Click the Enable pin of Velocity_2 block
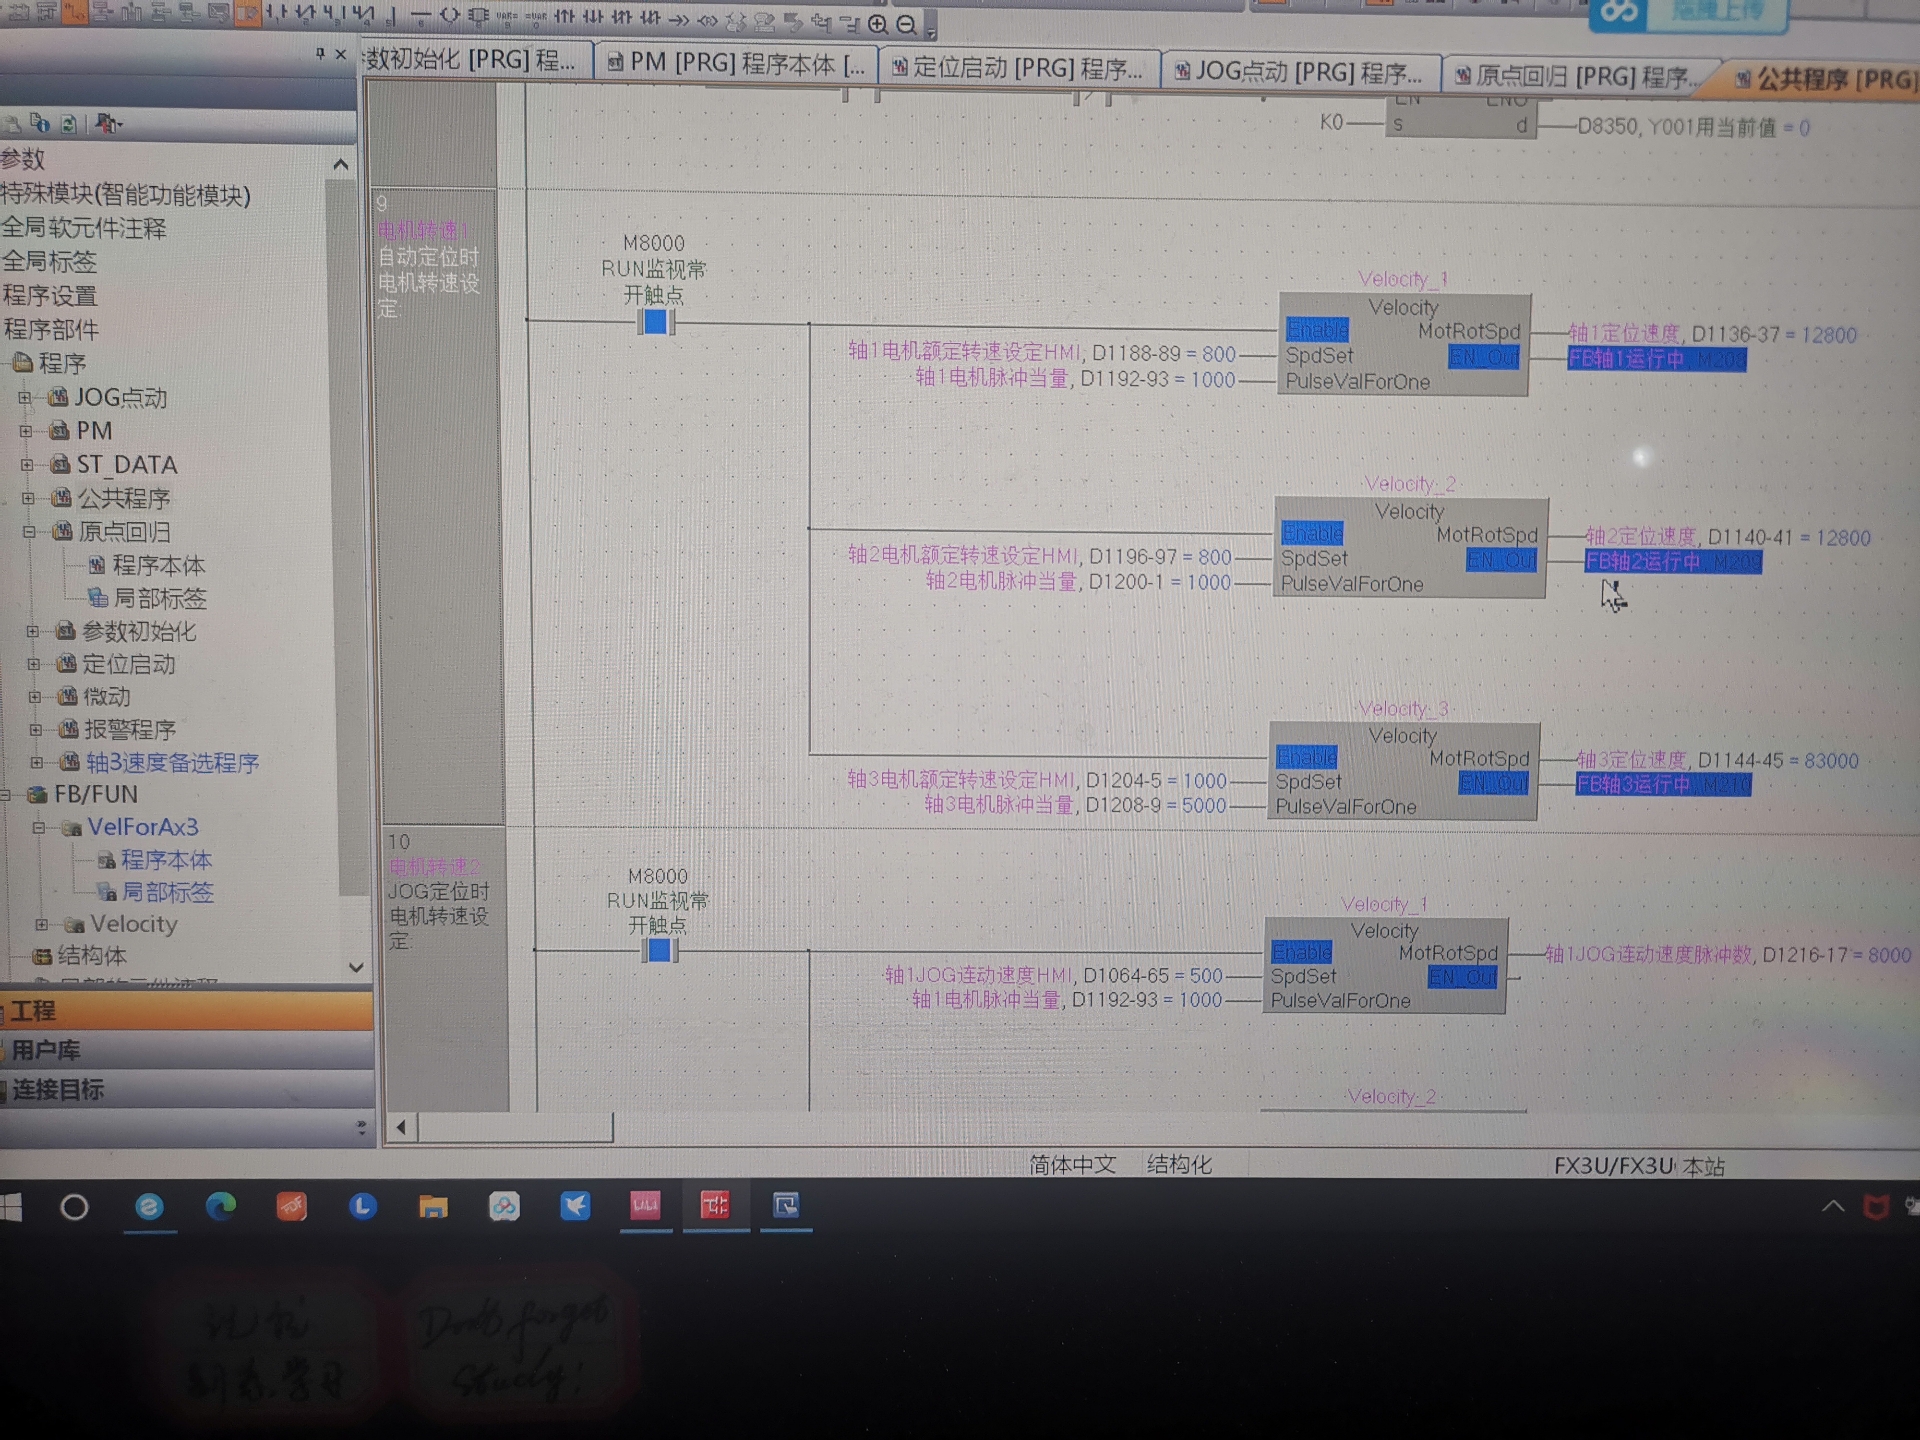The height and width of the screenshot is (1440, 1920). point(1312,533)
